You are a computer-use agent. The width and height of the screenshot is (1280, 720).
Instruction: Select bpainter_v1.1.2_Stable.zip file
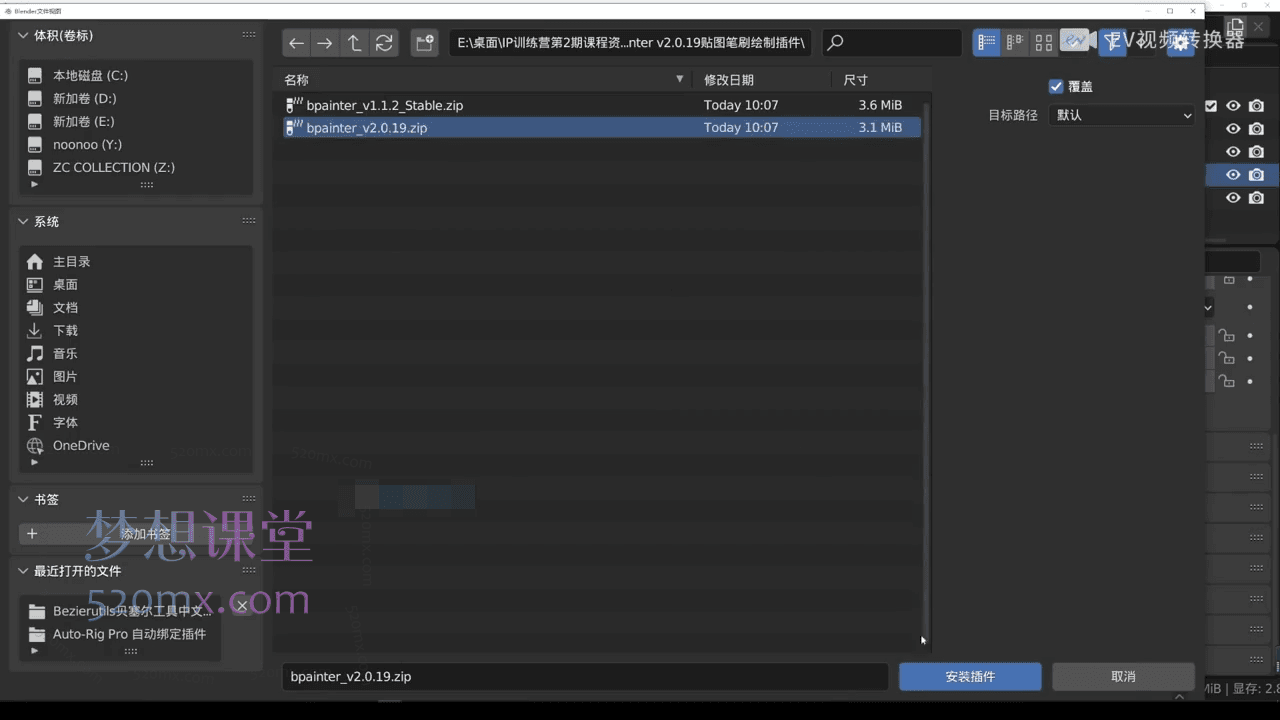point(384,105)
